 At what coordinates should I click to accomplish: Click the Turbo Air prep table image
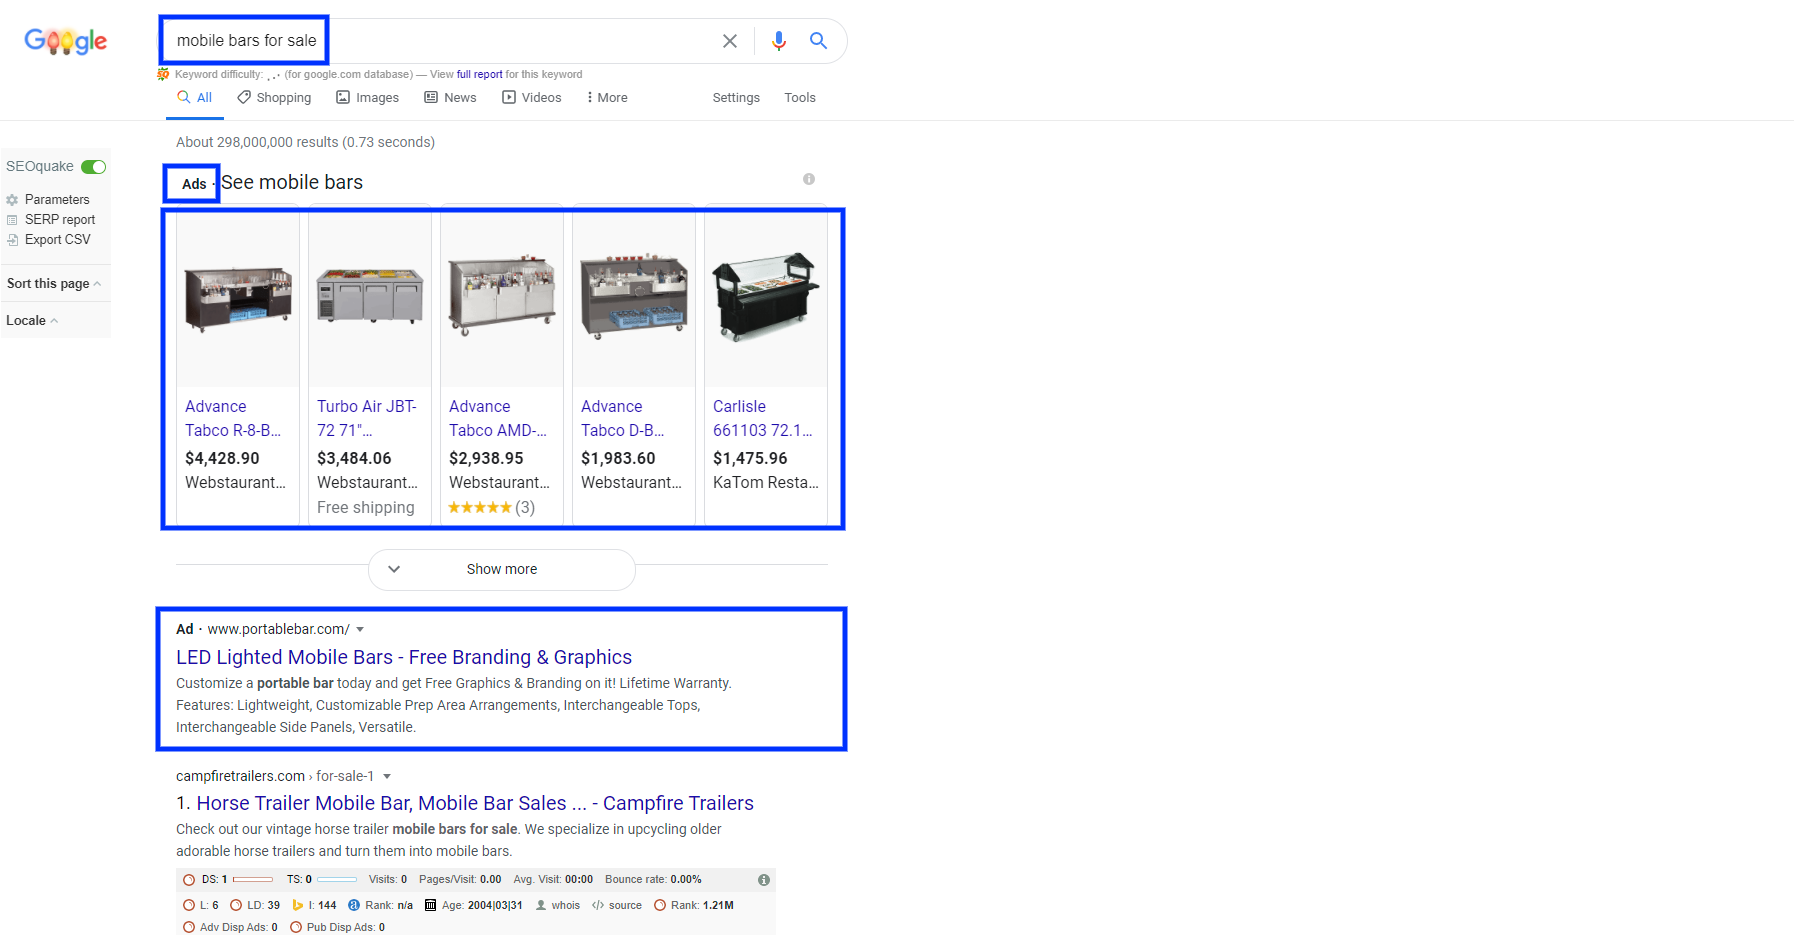[x=370, y=294]
